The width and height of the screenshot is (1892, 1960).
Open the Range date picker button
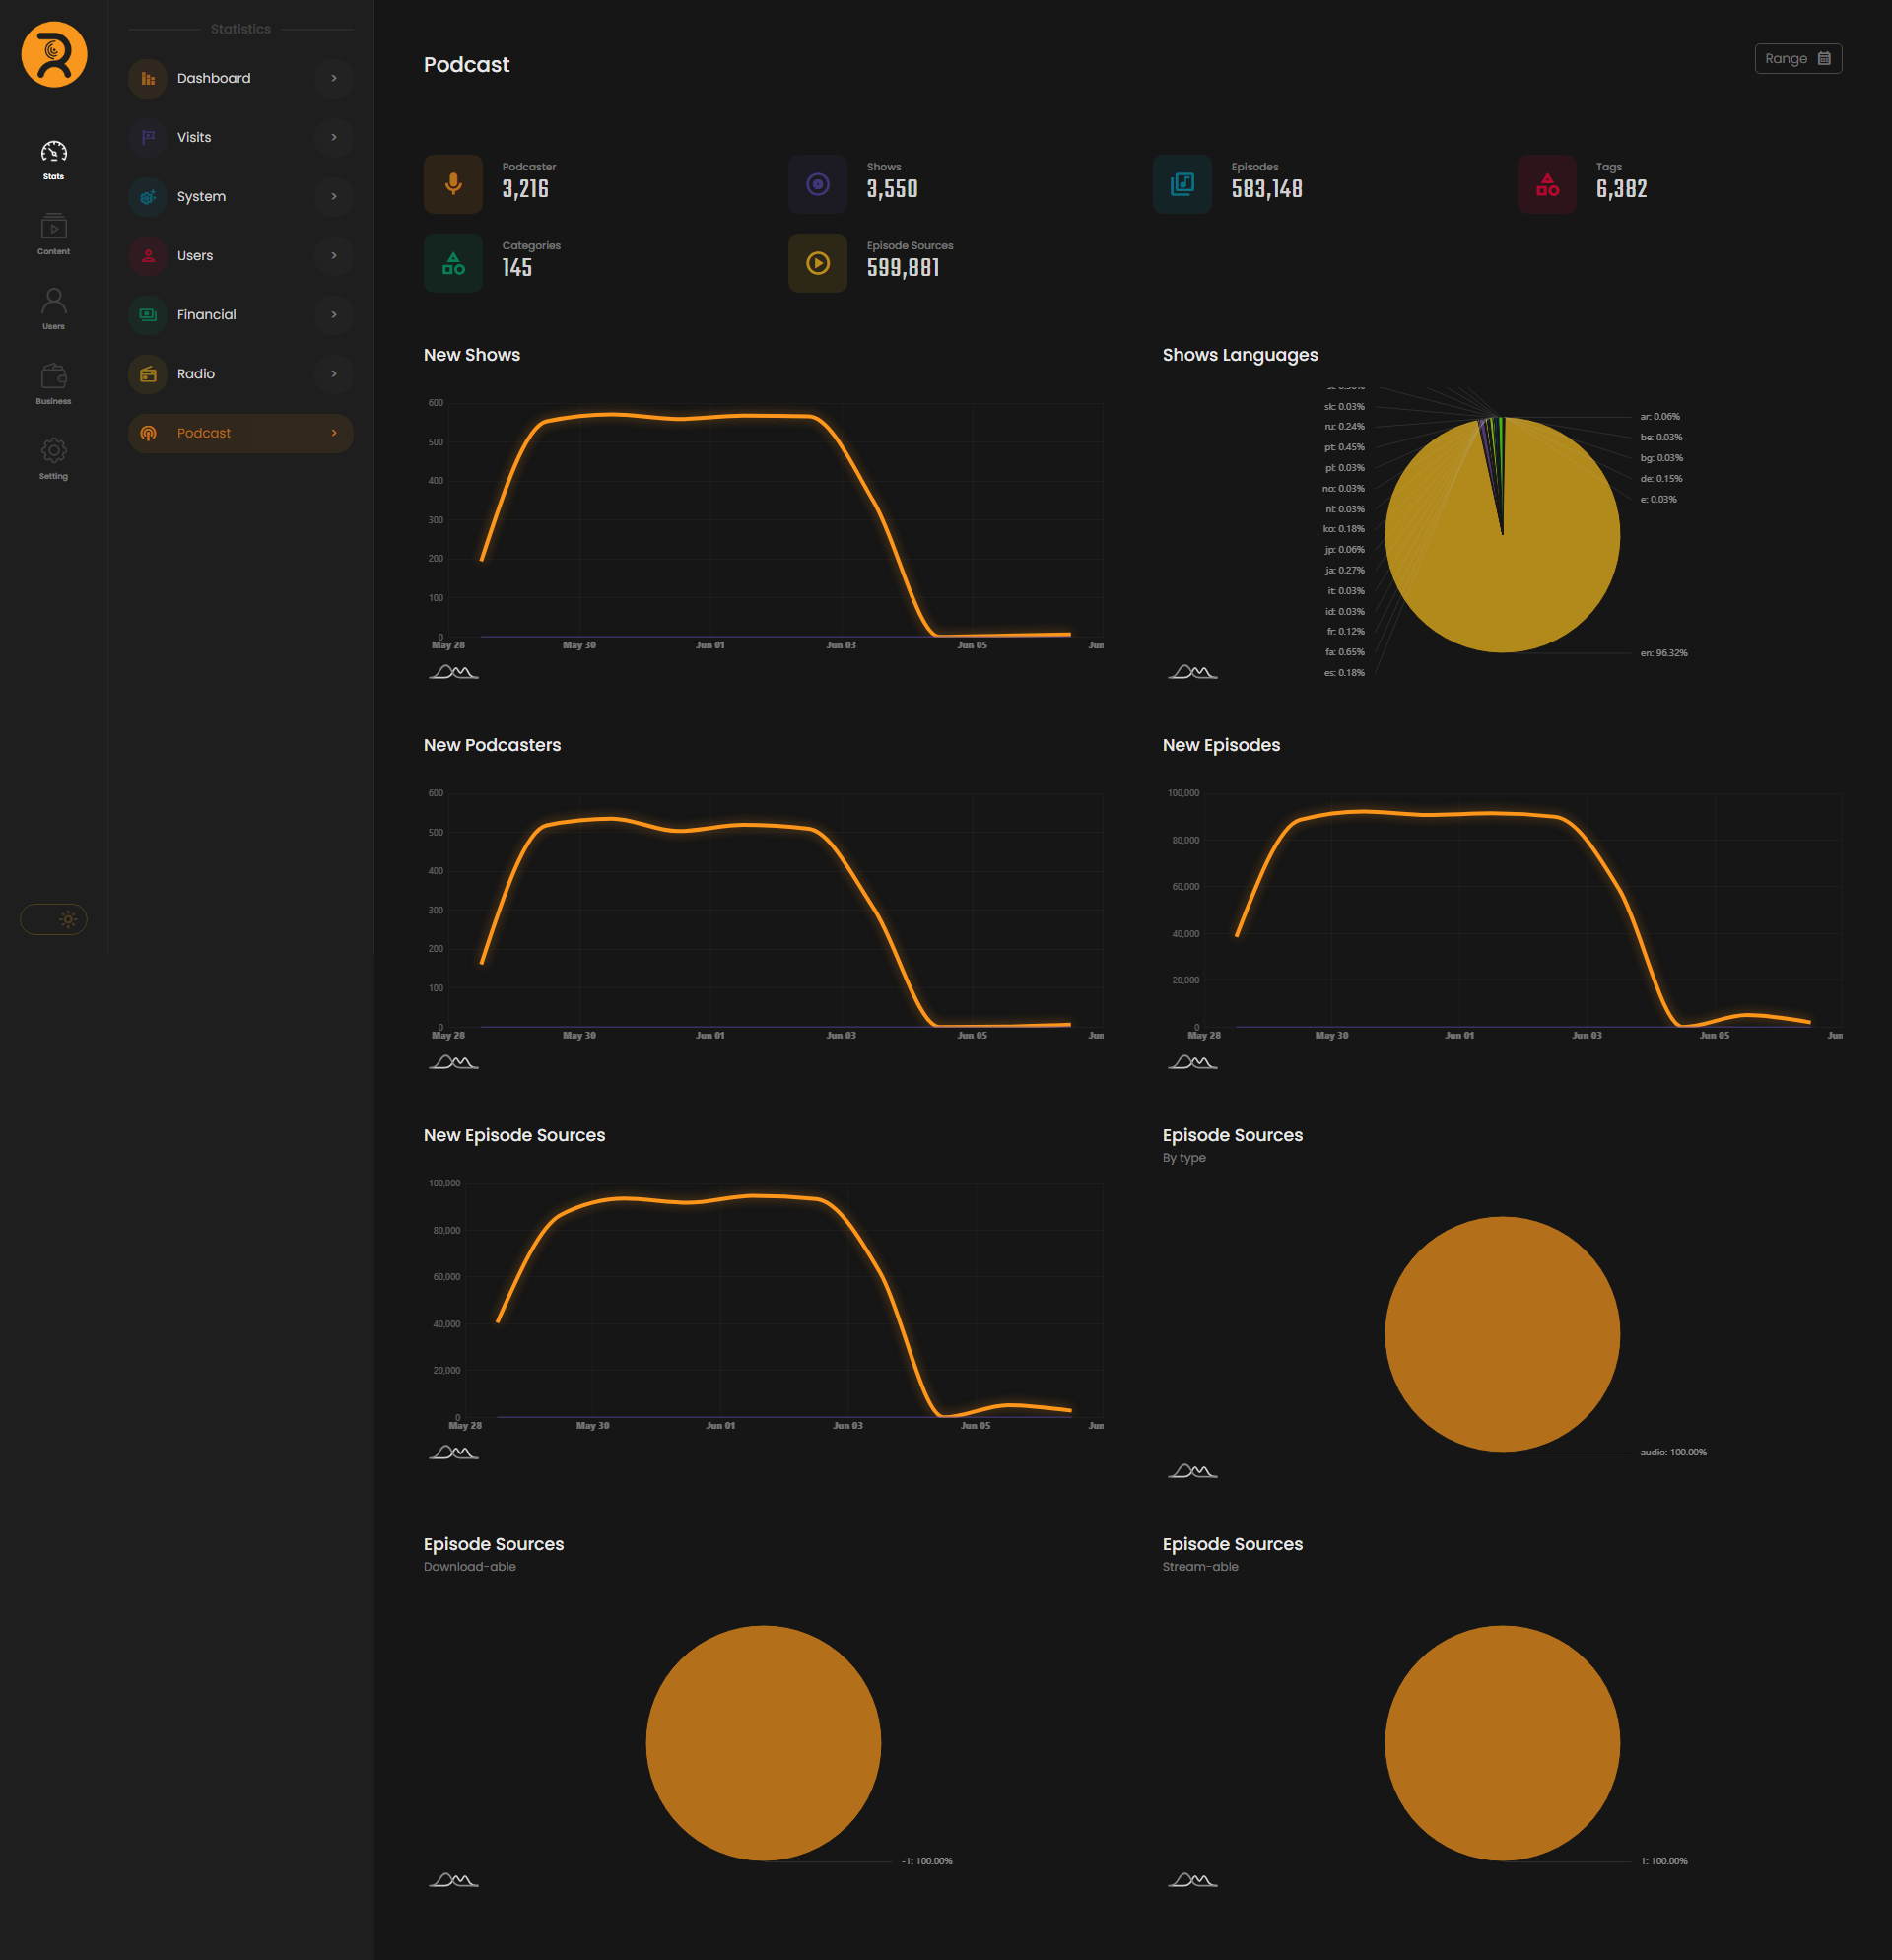click(x=1797, y=59)
